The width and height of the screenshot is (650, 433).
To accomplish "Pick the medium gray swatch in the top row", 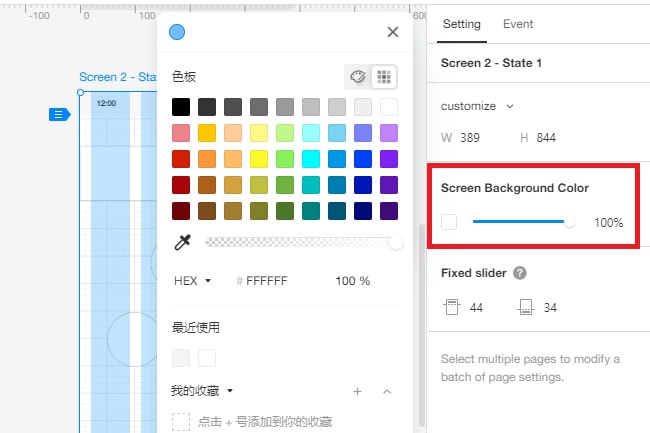I will pyautogui.click(x=285, y=107).
